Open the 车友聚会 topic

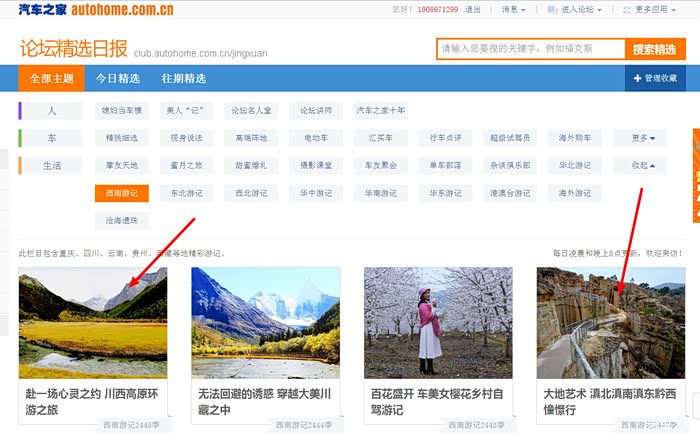point(381,166)
